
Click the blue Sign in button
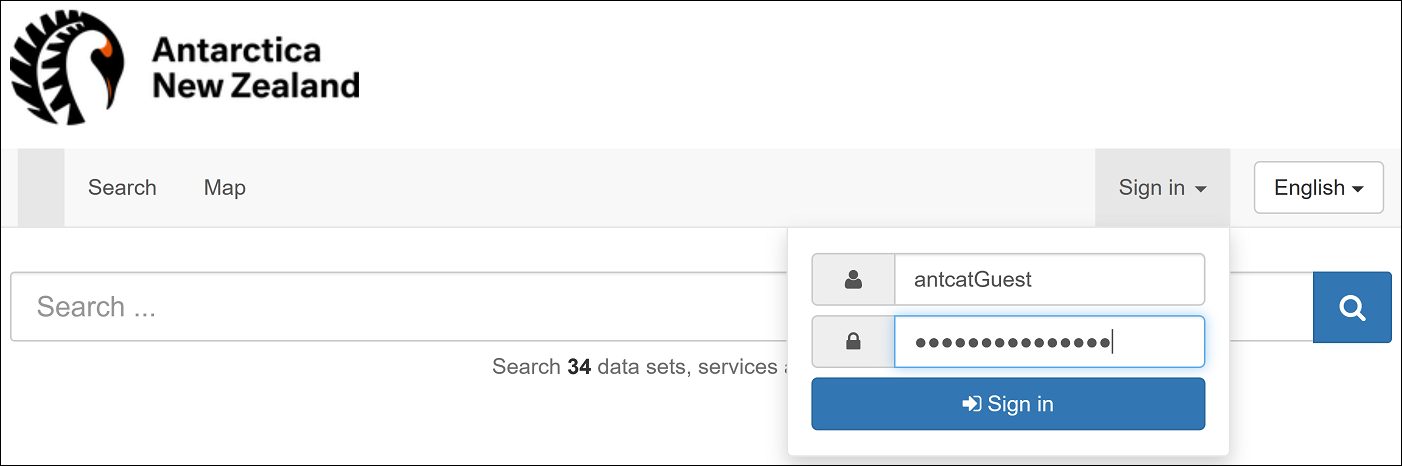click(1008, 404)
